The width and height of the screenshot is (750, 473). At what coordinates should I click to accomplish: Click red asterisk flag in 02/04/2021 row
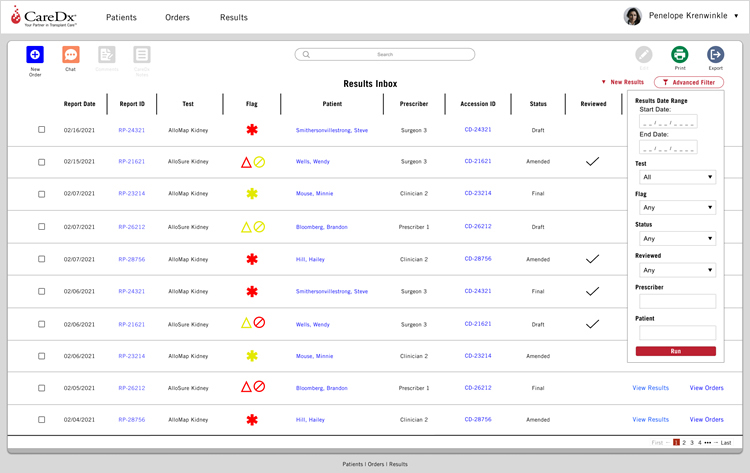coord(252,420)
